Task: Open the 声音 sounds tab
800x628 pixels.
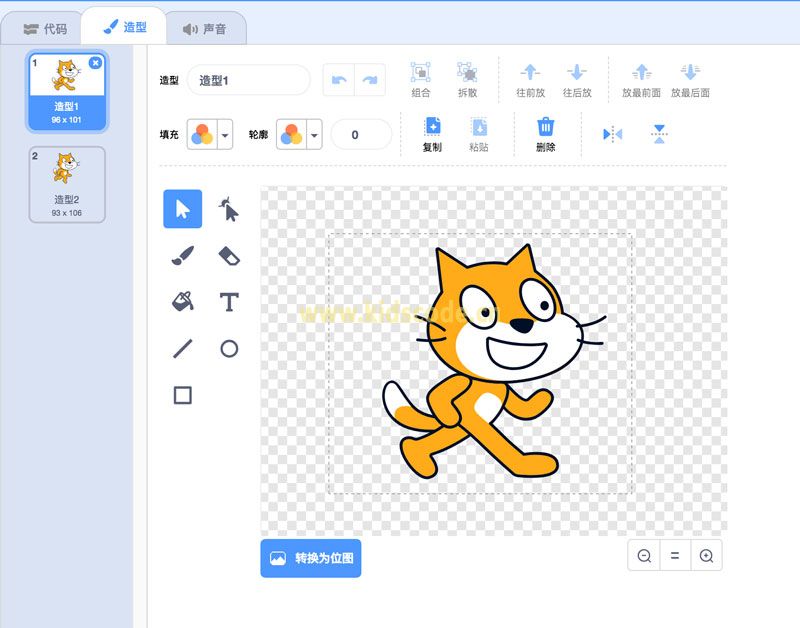Action: (x=206, y=29)
